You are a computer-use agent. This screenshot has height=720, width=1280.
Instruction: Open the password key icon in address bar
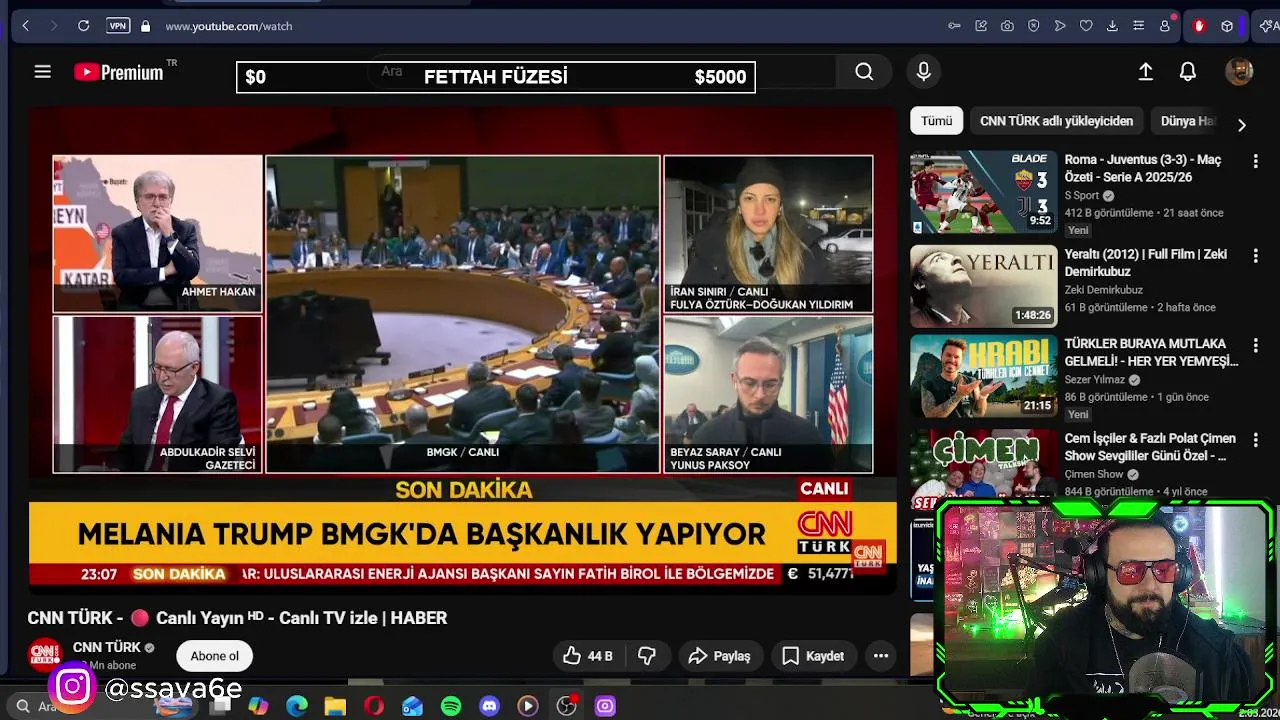[x=955, y=26]
